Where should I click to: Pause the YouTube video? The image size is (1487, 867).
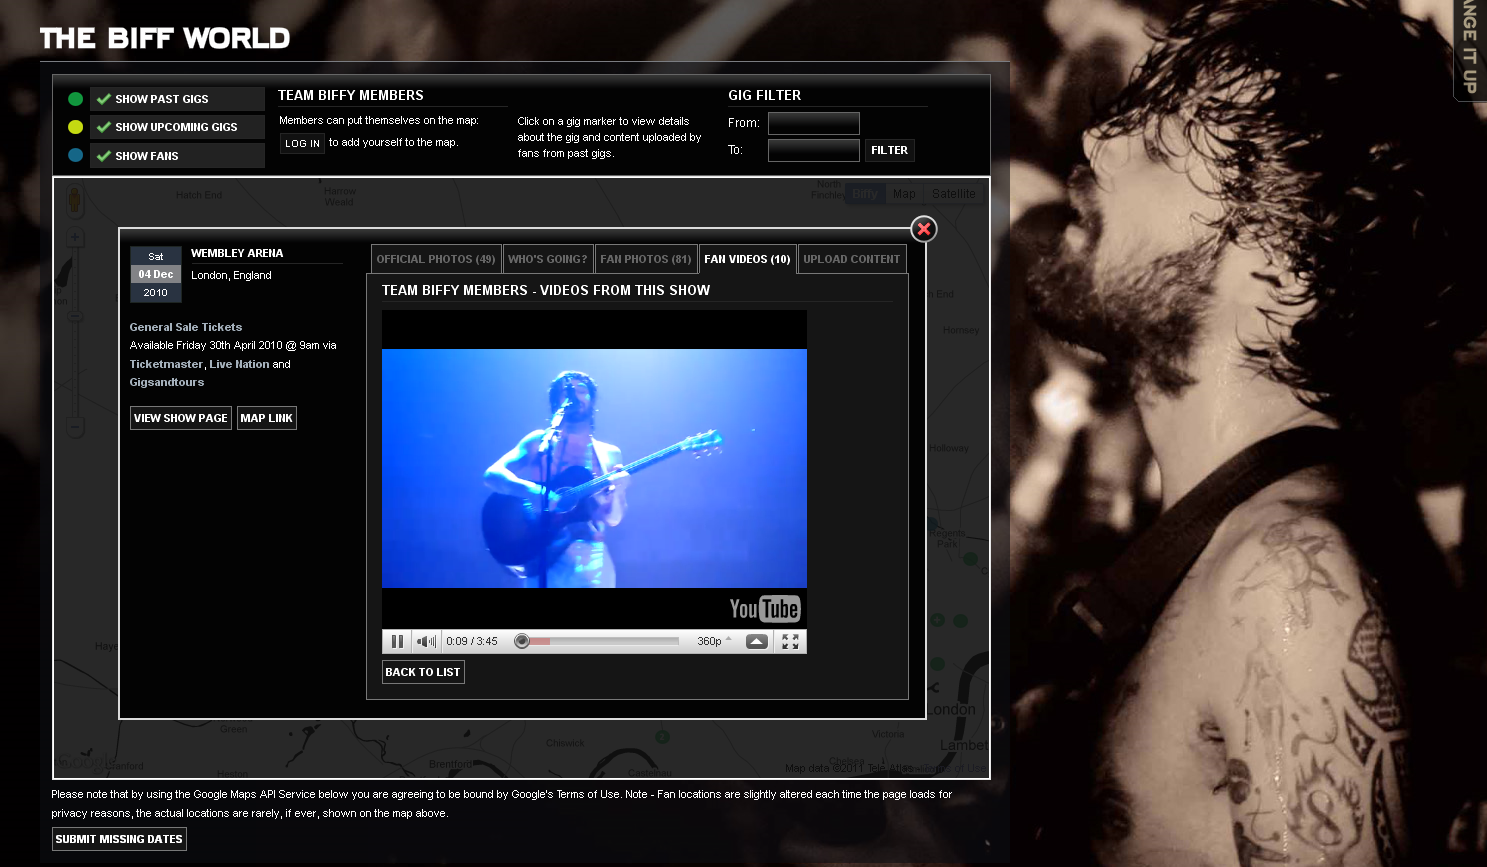click(397, 641)
